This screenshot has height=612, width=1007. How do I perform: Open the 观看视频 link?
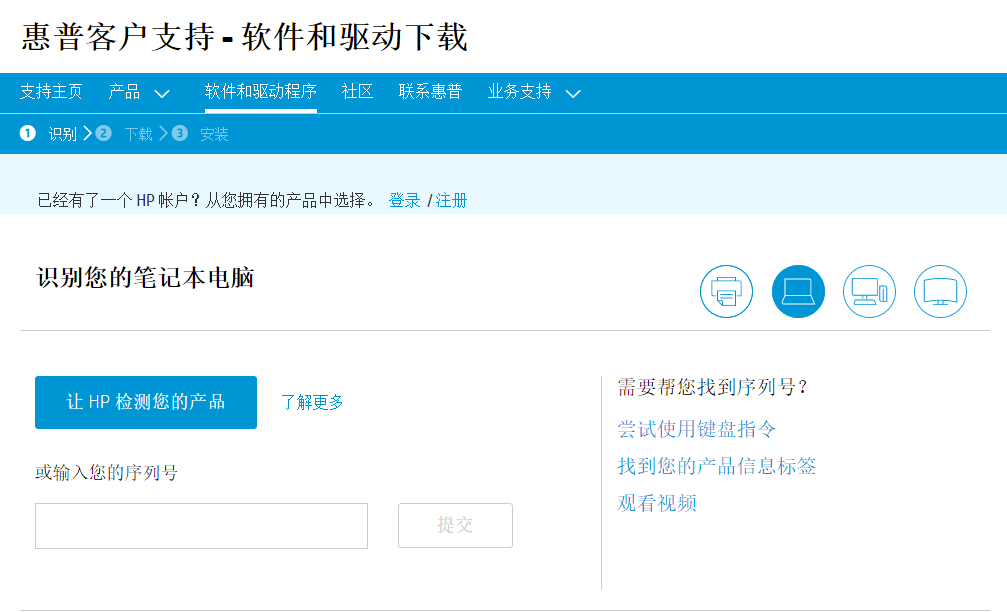[x=657, y=503]
